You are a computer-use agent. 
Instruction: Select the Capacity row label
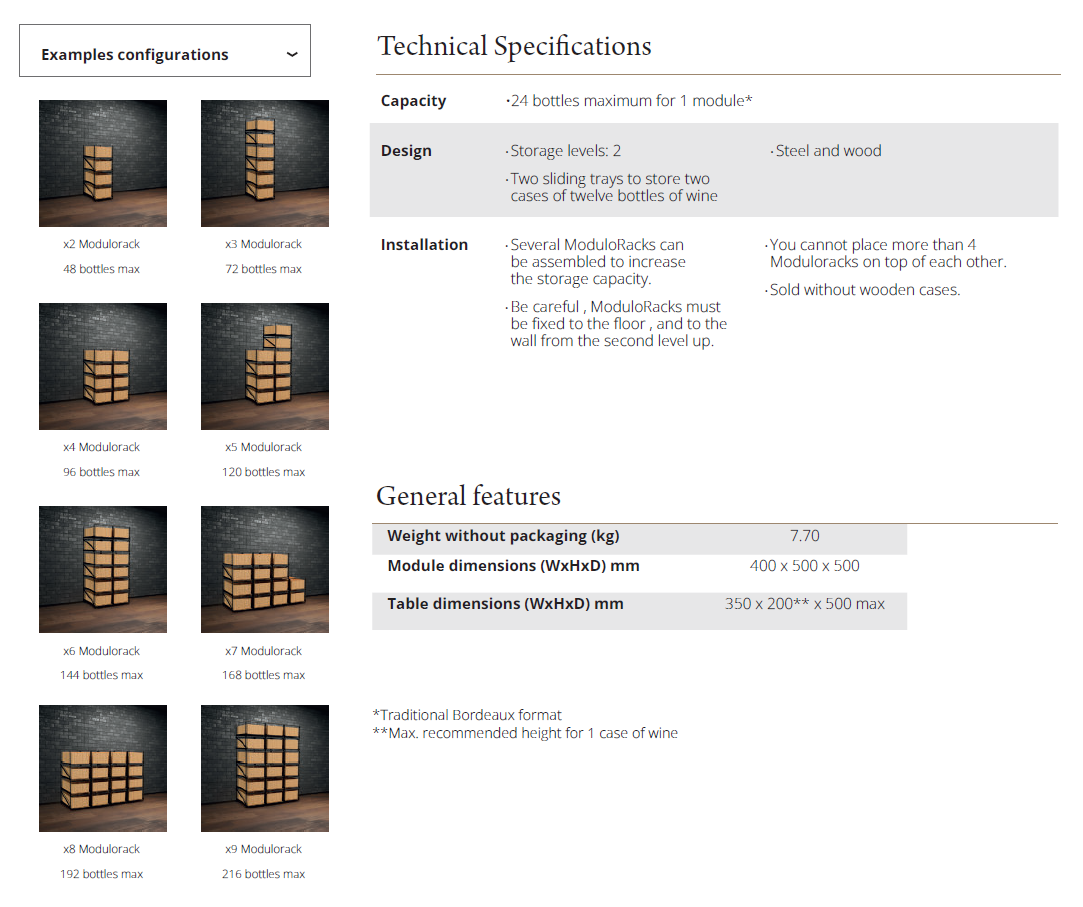(413, 101)
